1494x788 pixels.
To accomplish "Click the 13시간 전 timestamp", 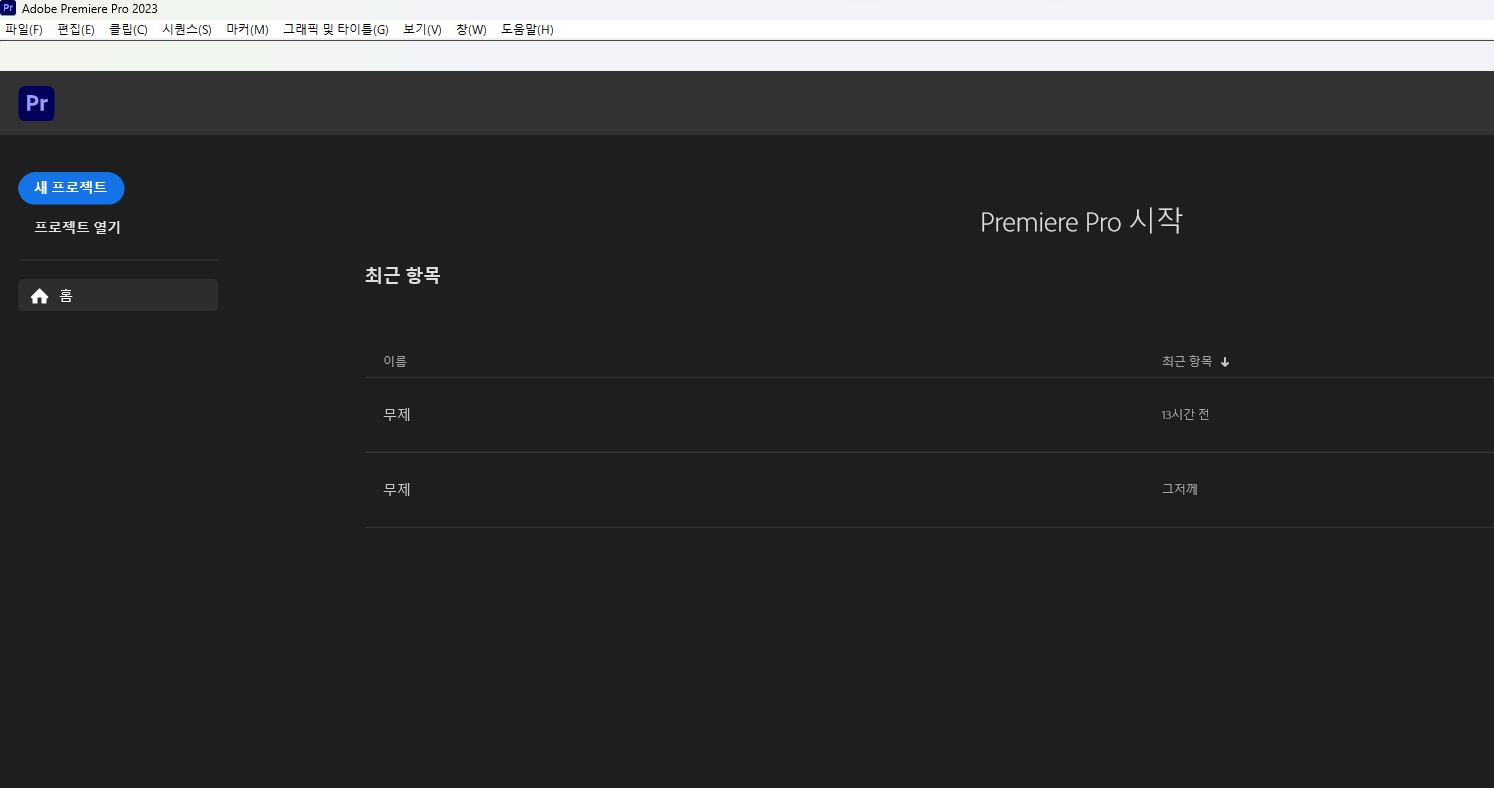I will pyautogui.click(x=1185, y=415).
